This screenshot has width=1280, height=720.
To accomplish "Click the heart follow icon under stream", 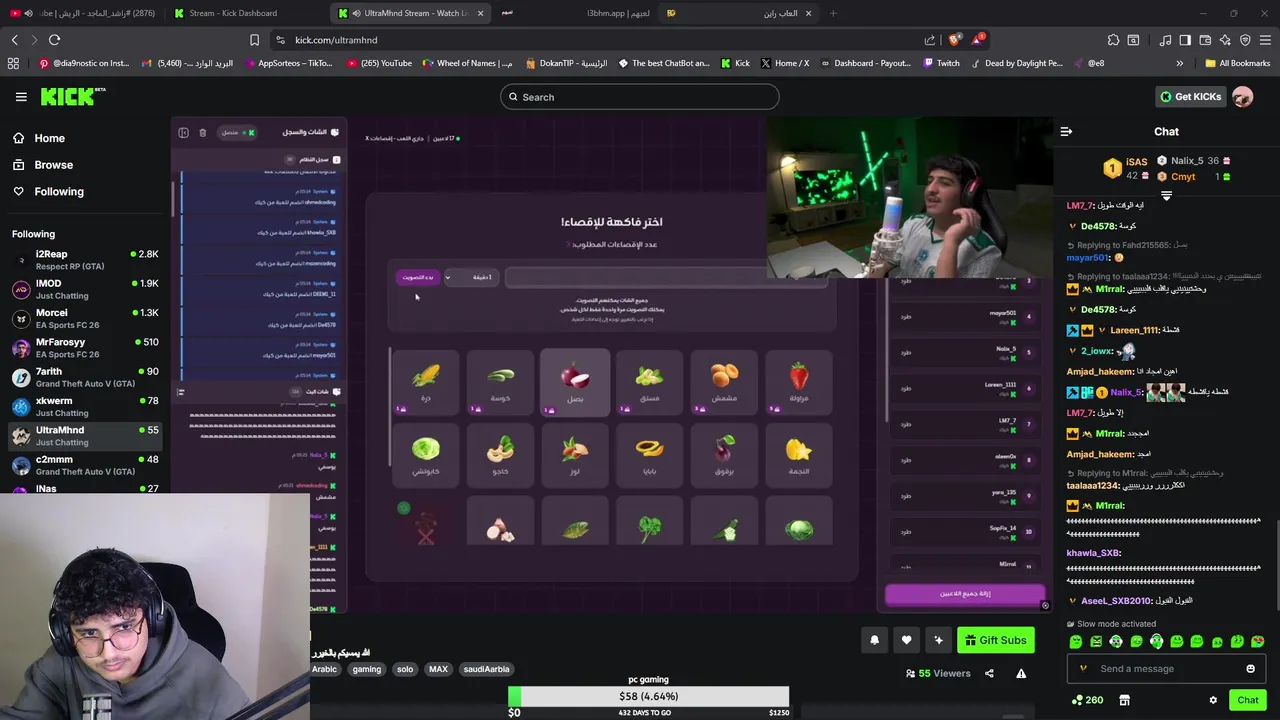I will [x=906, y=640].
